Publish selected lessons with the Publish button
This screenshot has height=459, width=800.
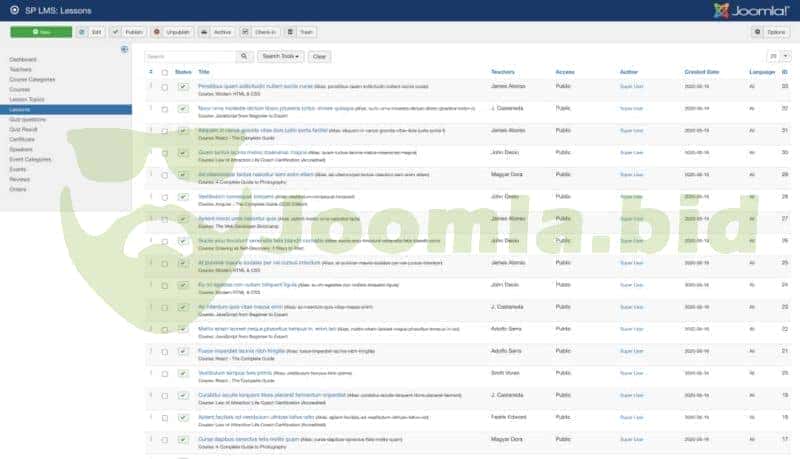coord(127,32)
